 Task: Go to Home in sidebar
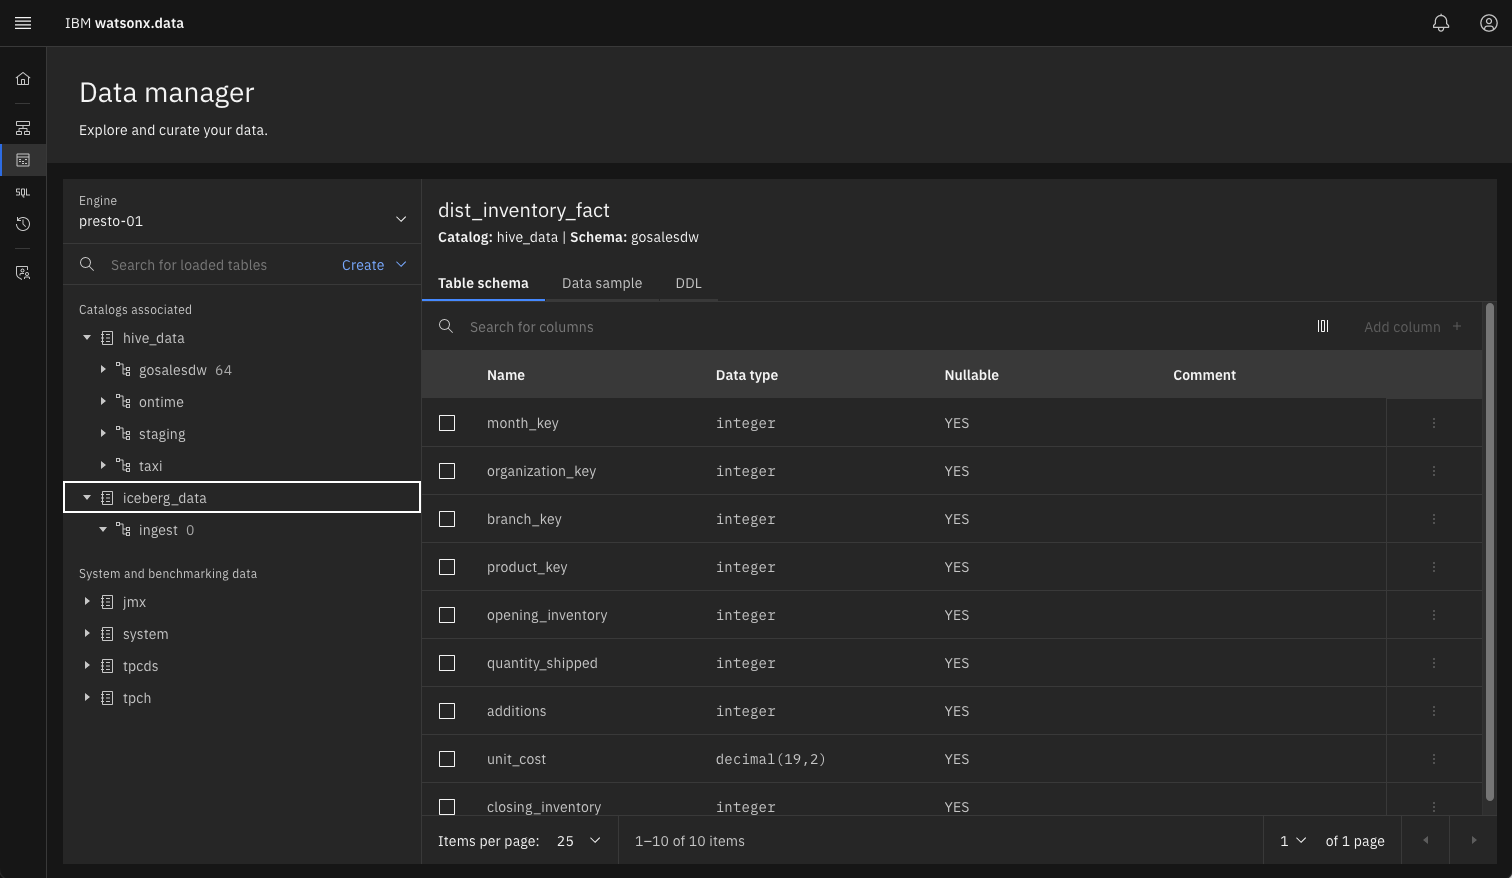point(23,79)
